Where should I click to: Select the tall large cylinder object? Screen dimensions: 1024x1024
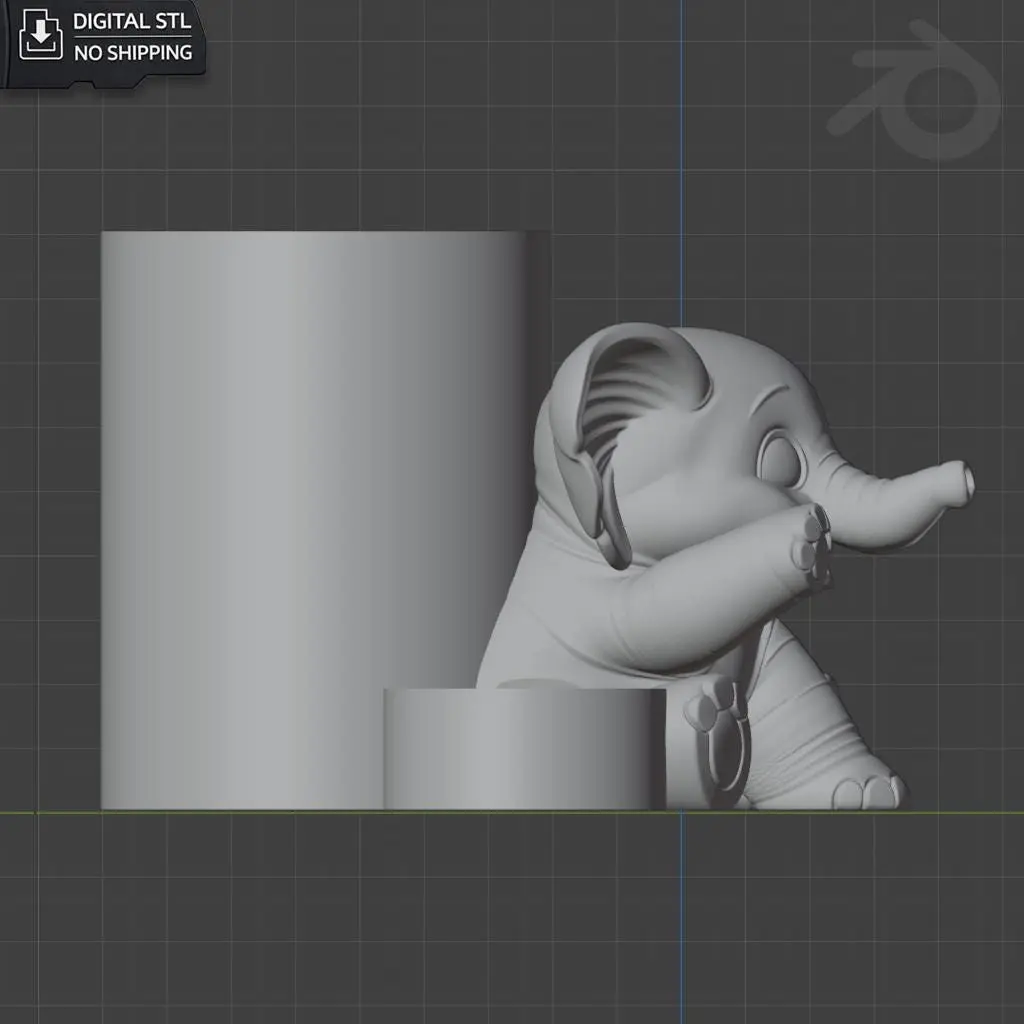pos(325,520)
